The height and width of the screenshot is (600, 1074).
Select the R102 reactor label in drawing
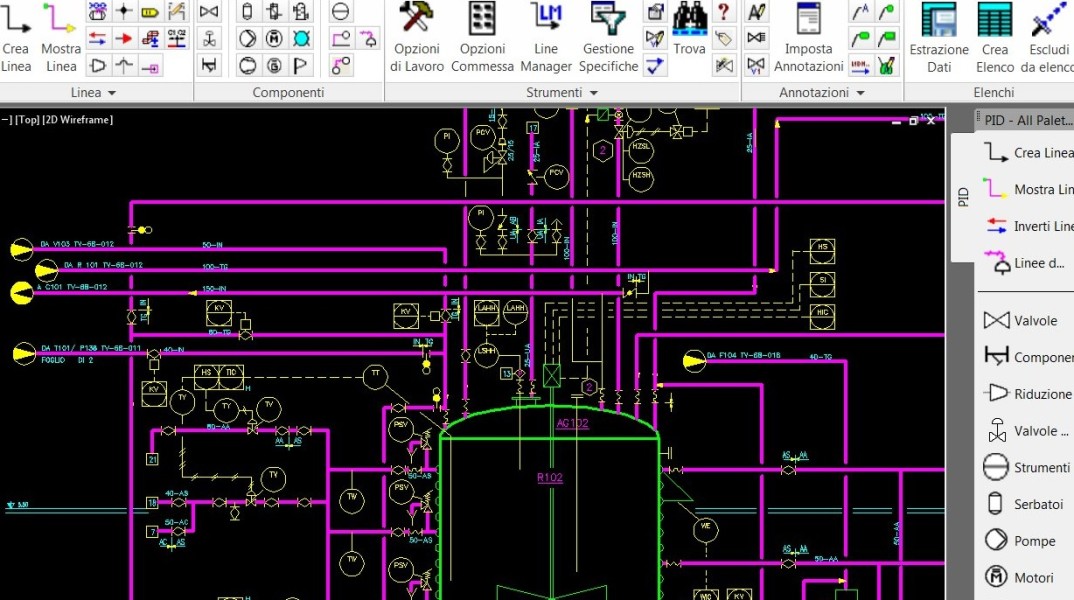(550, 478)
